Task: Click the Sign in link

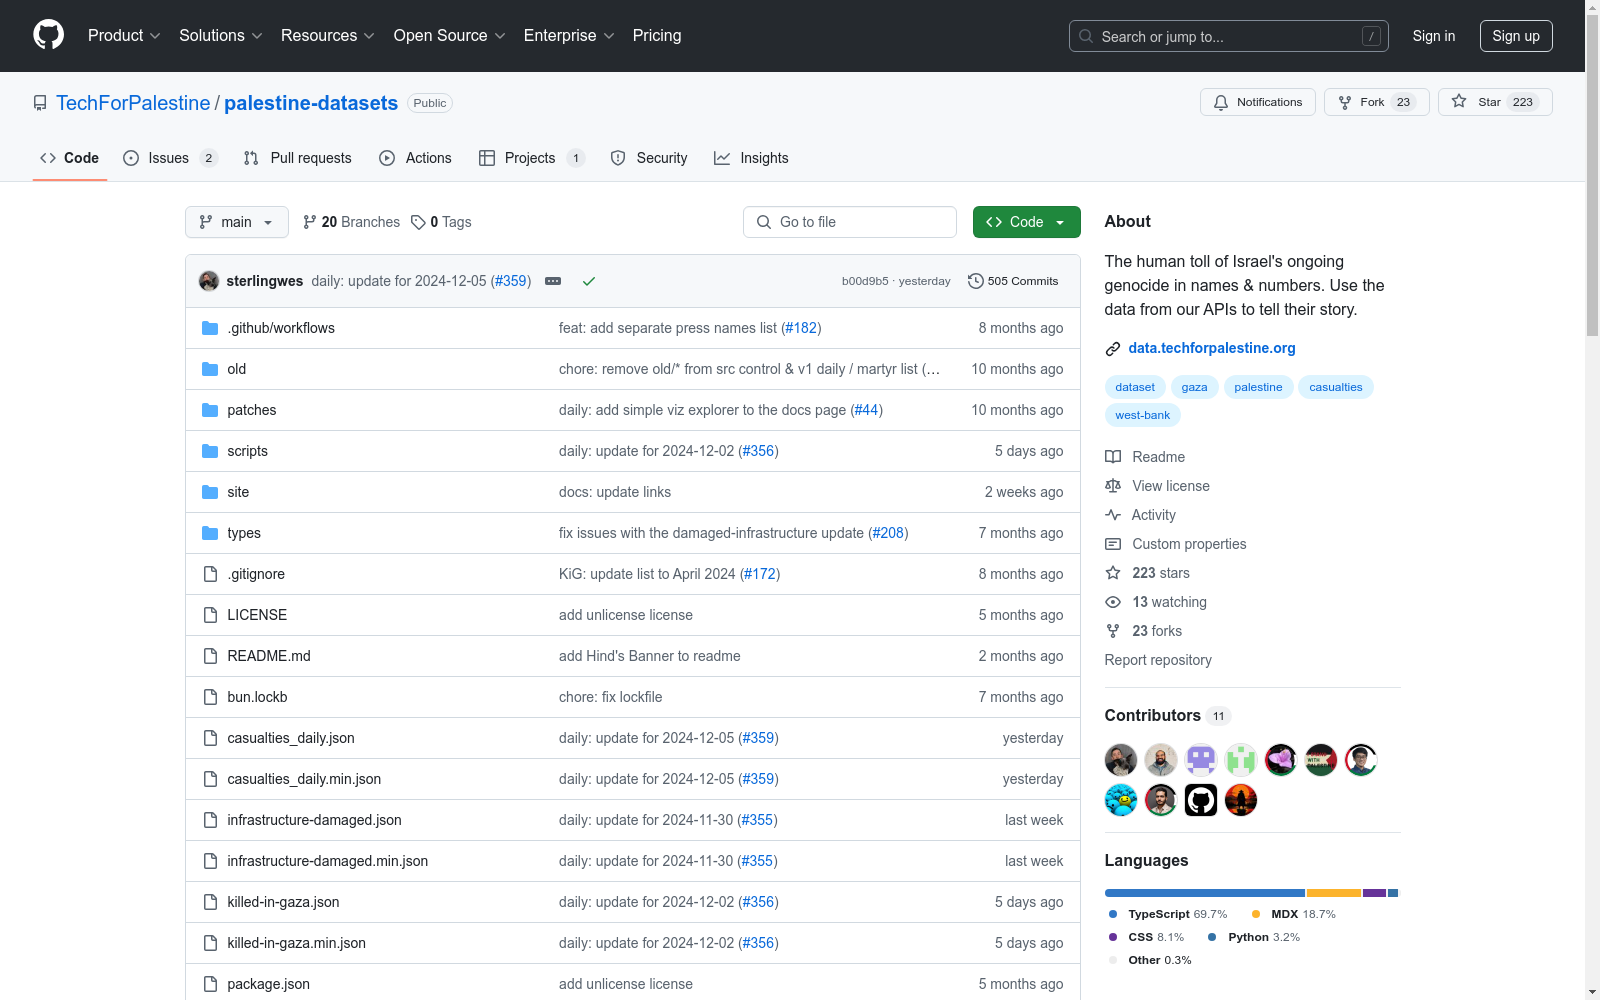Action: (1434, 36)
